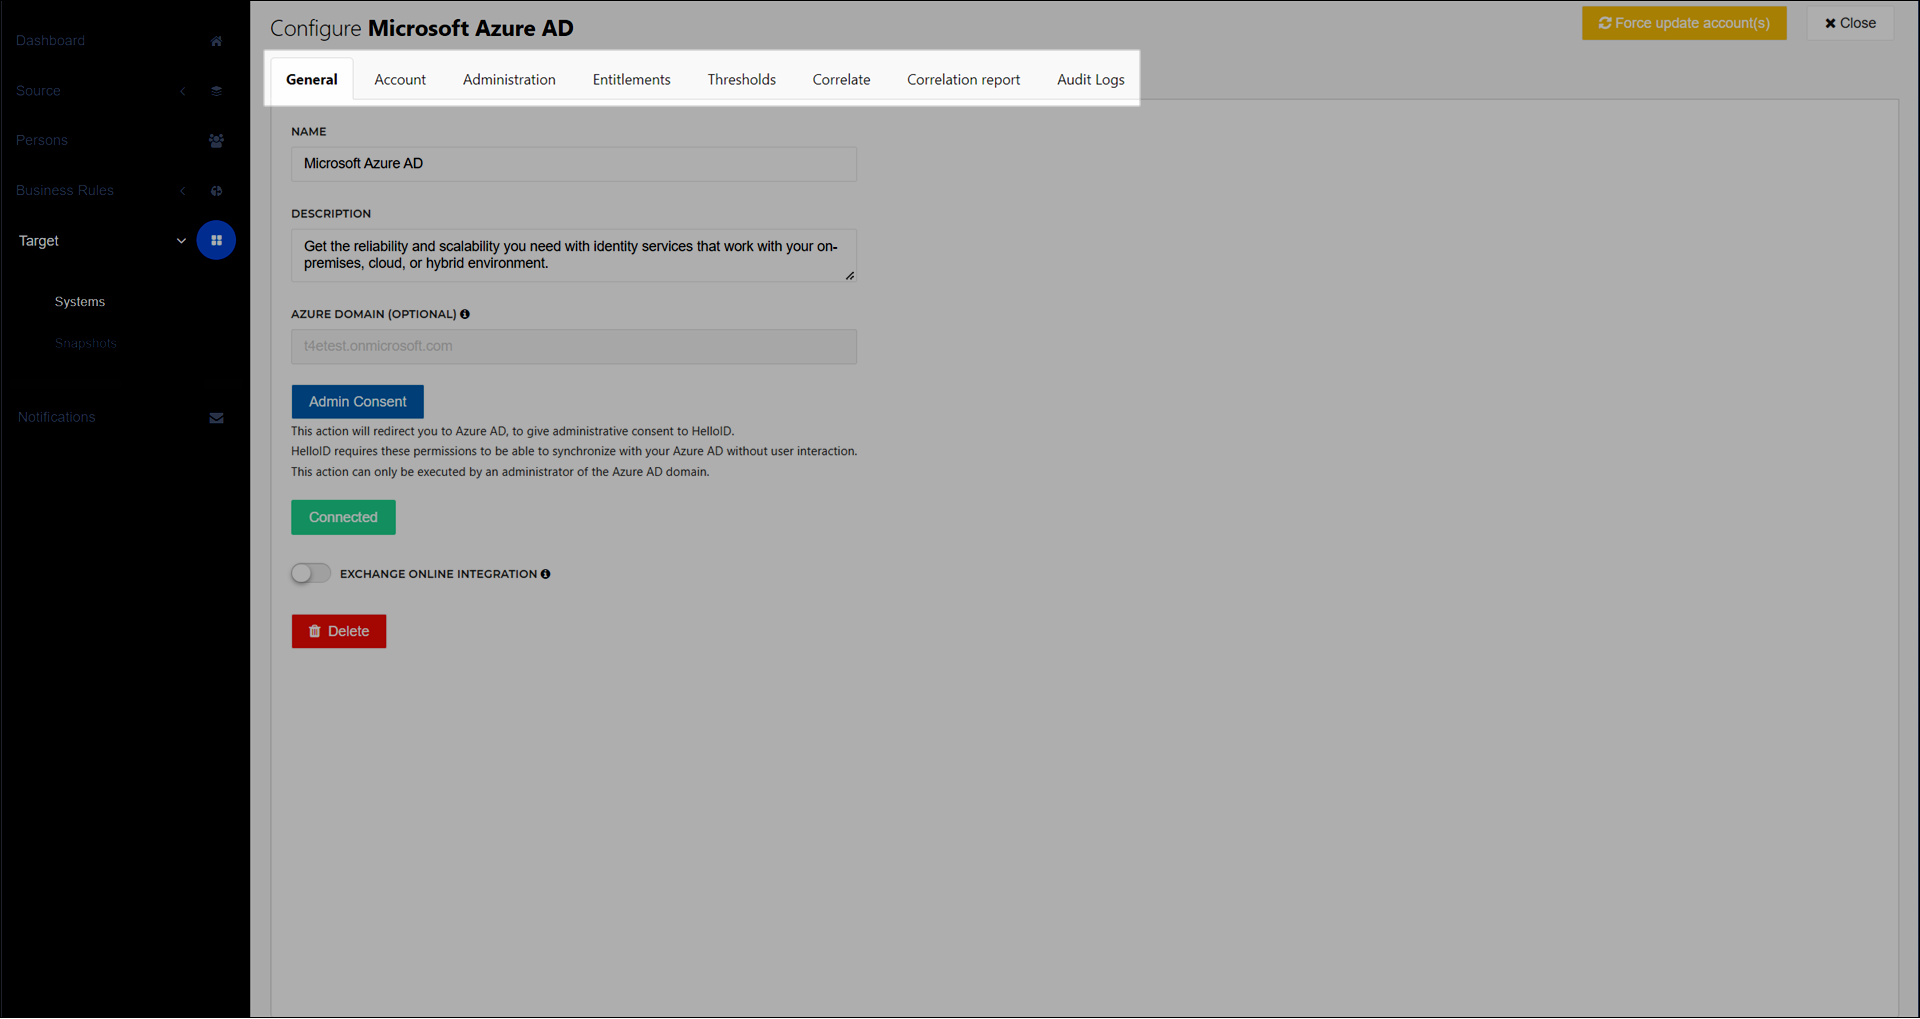Image resolution: width=1920 pixels, height=1019 pixels.
Task: Open the Thresholds tab
Action: tap(742, 79)
